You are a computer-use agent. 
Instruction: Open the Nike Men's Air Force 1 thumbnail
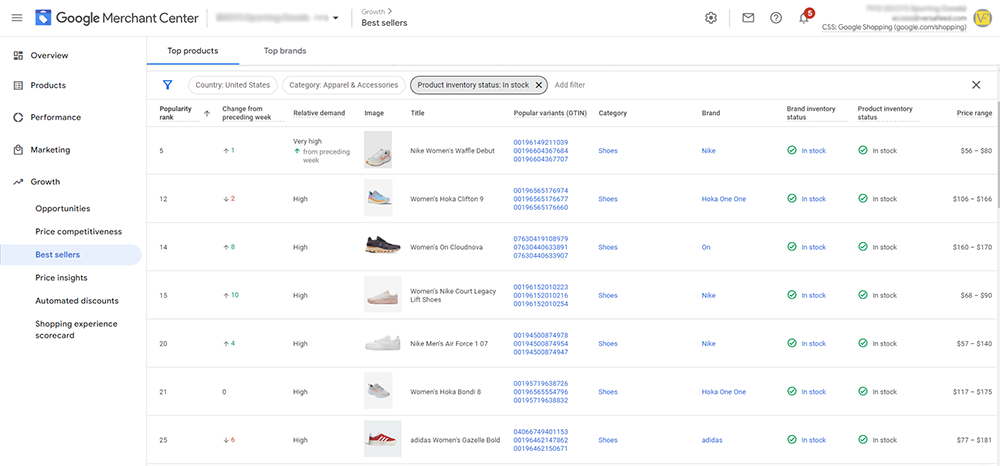tap(383, 343)
